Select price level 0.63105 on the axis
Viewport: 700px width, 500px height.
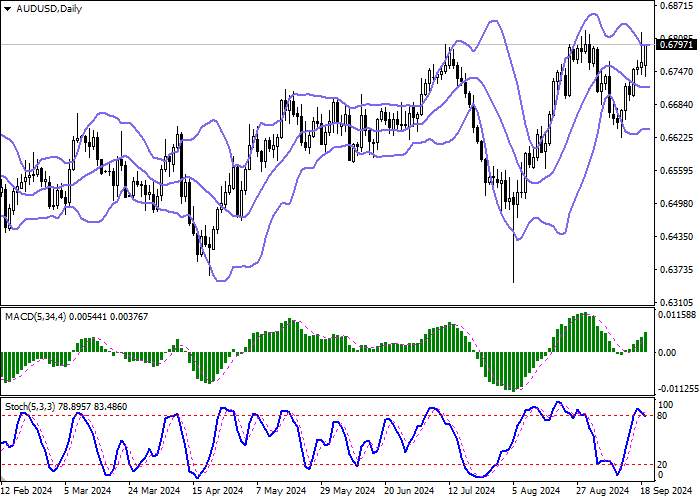pyautogui.click(x=676, y=303)
